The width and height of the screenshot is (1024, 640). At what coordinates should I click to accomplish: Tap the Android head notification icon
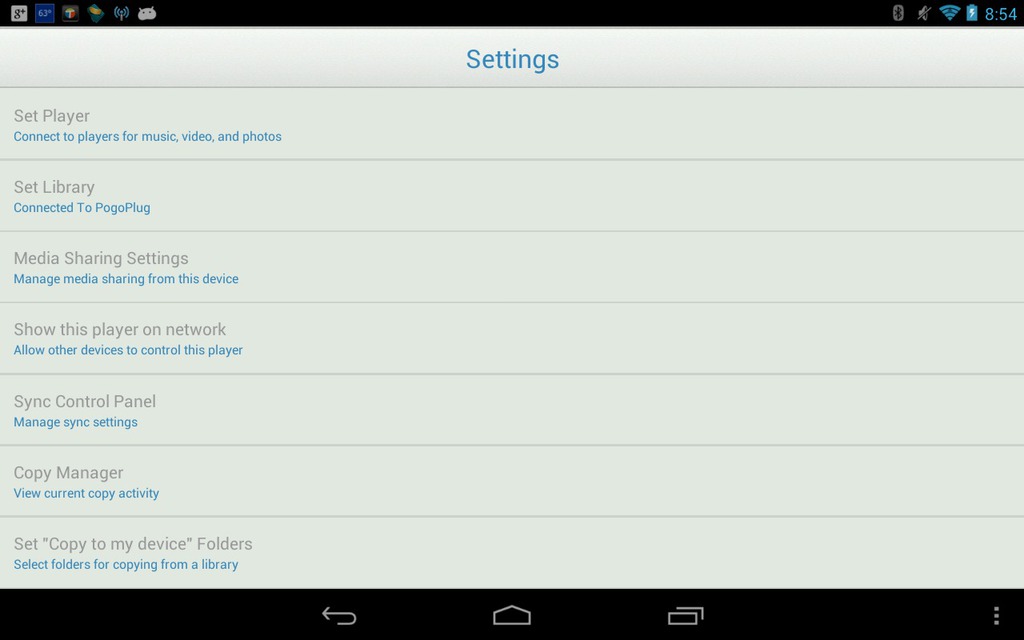(x=147, y=13)
